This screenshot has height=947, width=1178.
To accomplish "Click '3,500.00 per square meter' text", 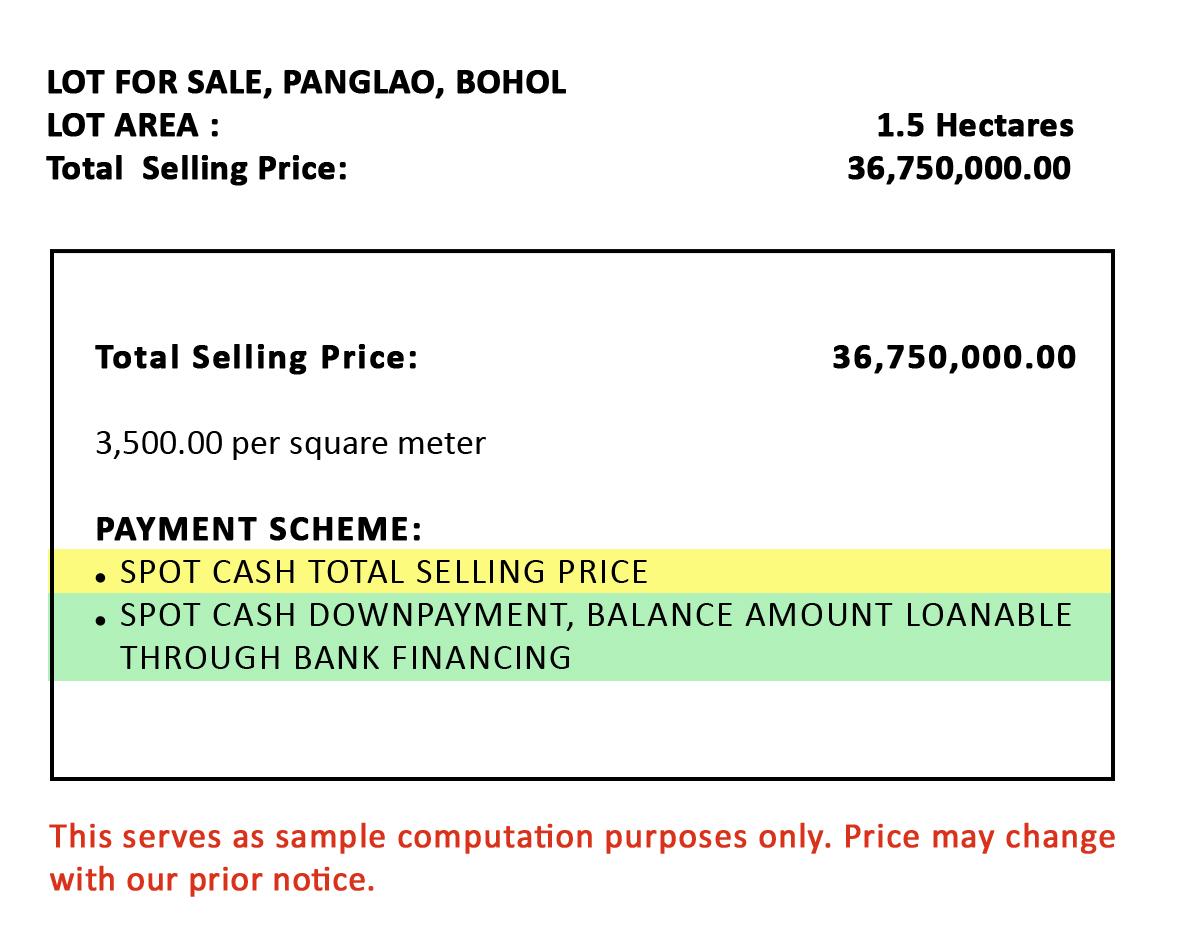I will point(290,443).
